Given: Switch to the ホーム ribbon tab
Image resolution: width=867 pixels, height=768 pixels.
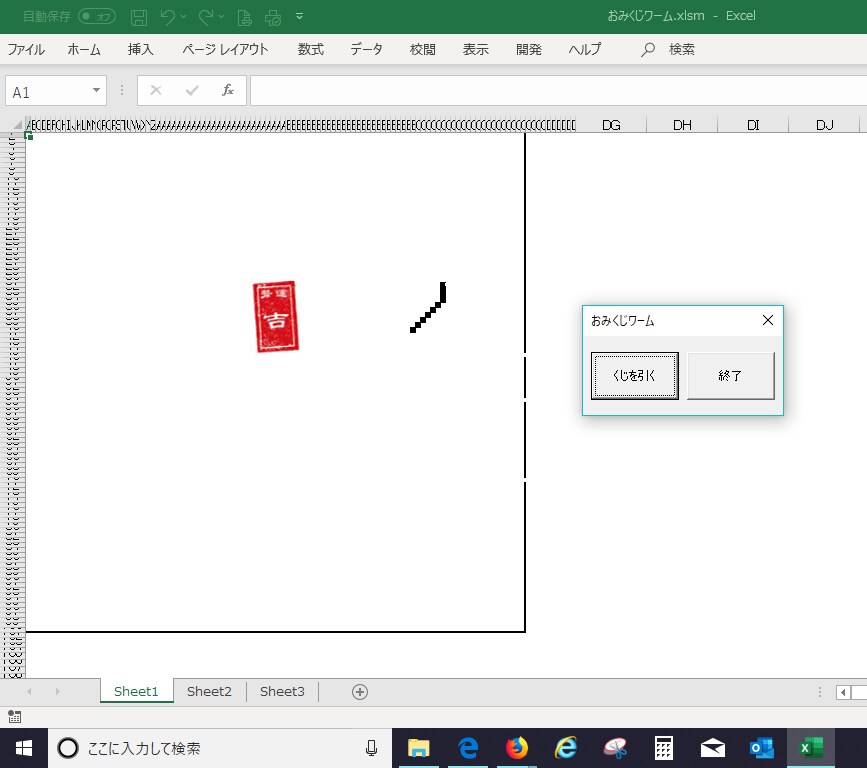Looking at the screenshot, I should coord(84,49).
